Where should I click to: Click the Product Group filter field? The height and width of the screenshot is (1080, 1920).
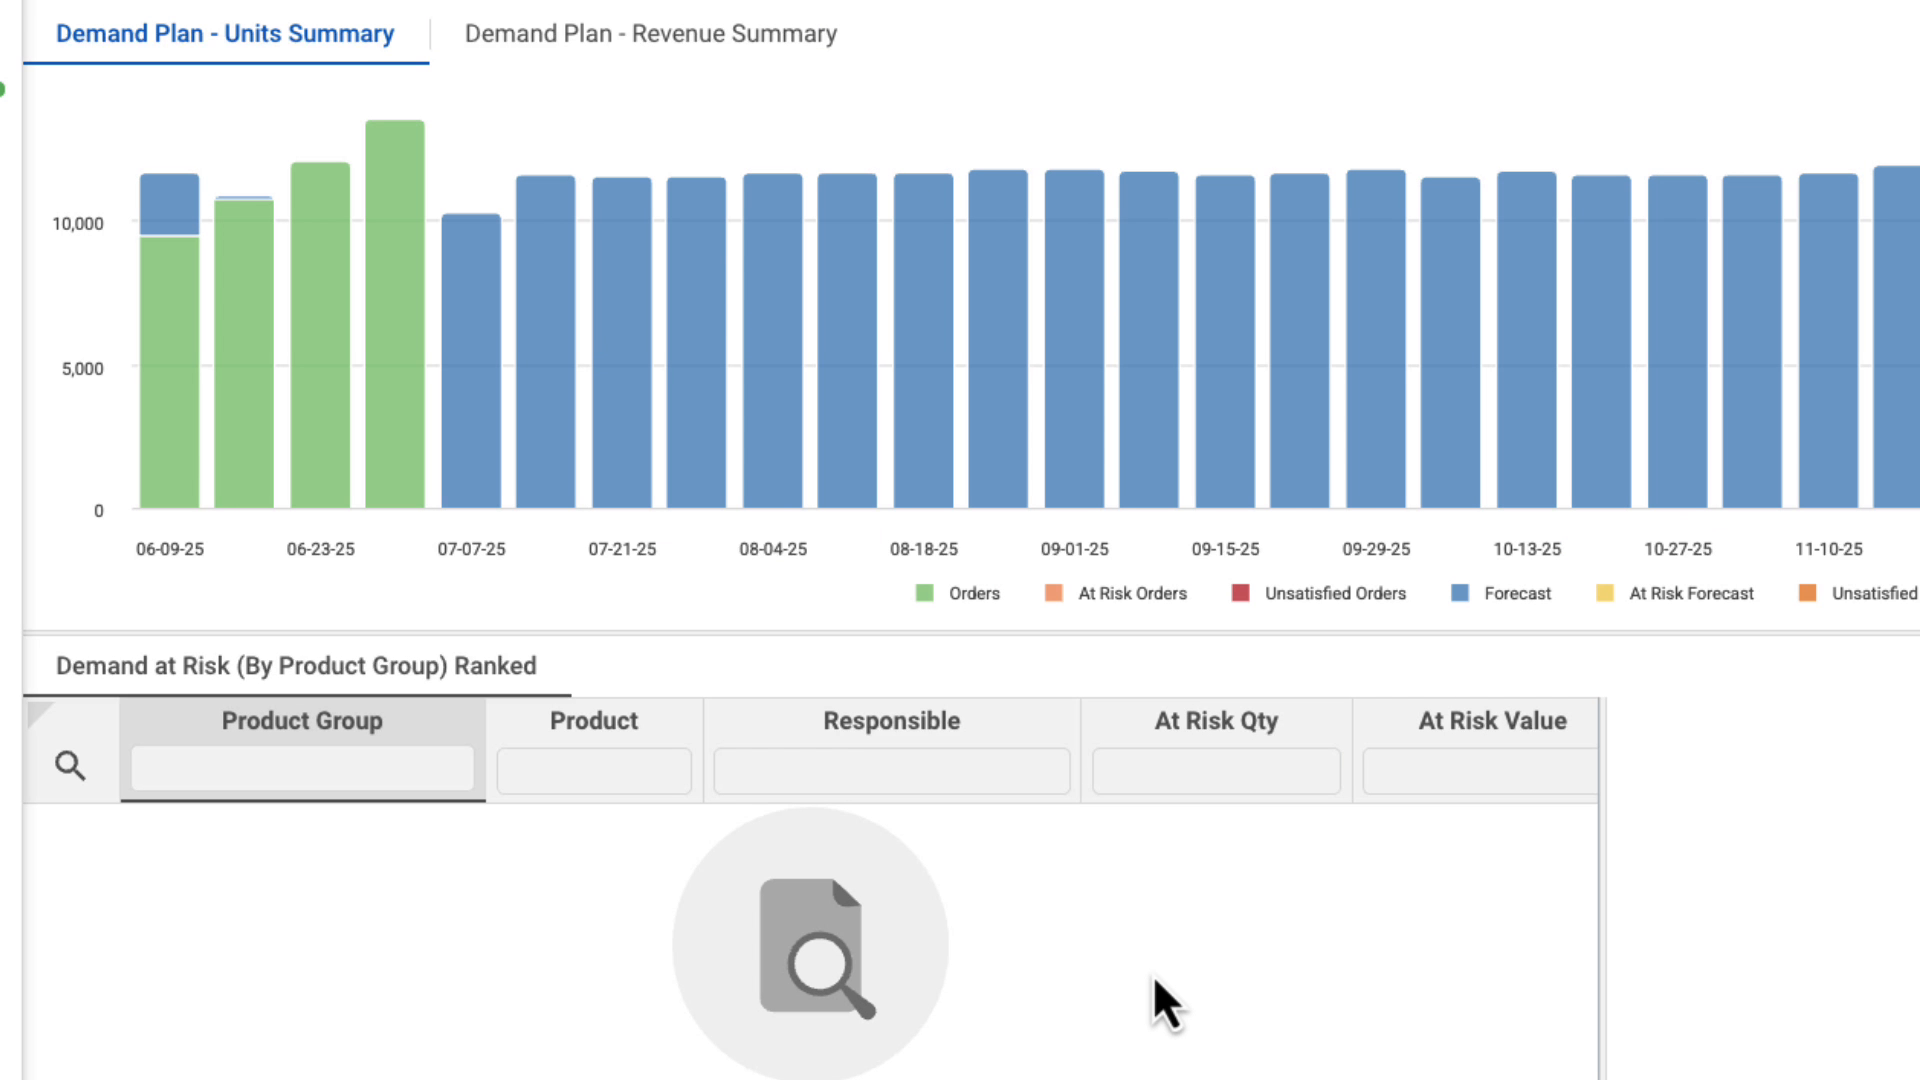301,768
